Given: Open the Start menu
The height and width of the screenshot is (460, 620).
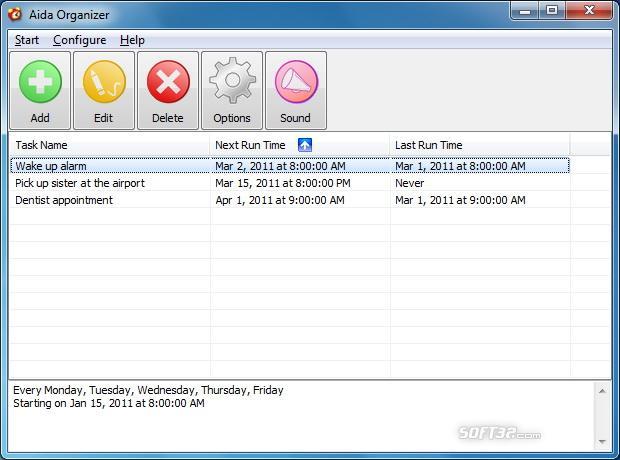Looking at the screenshot, I should pyautogui.click(x=27, y=40).
